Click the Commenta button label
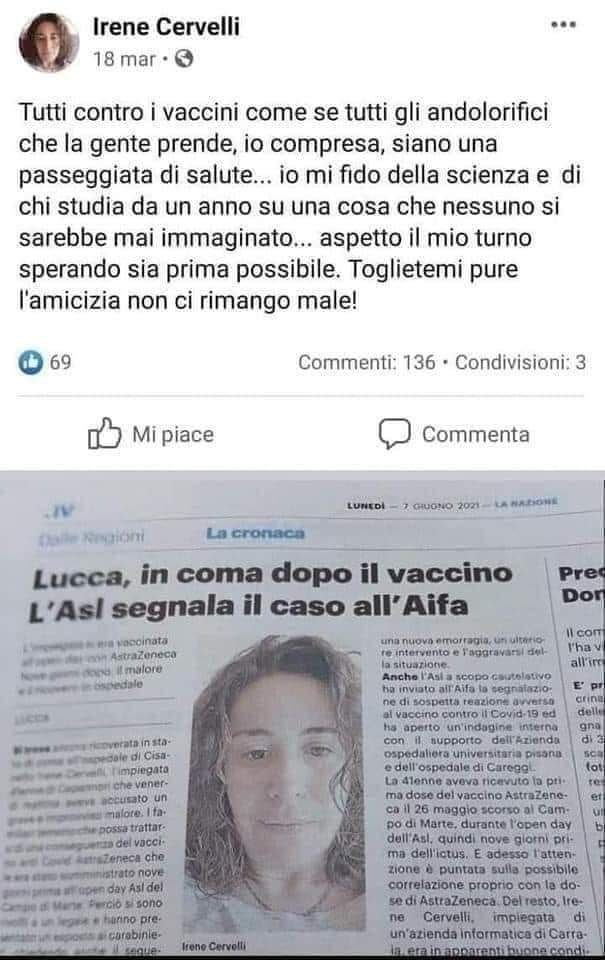This screenshot has height=960, width=605. (476, 435)
